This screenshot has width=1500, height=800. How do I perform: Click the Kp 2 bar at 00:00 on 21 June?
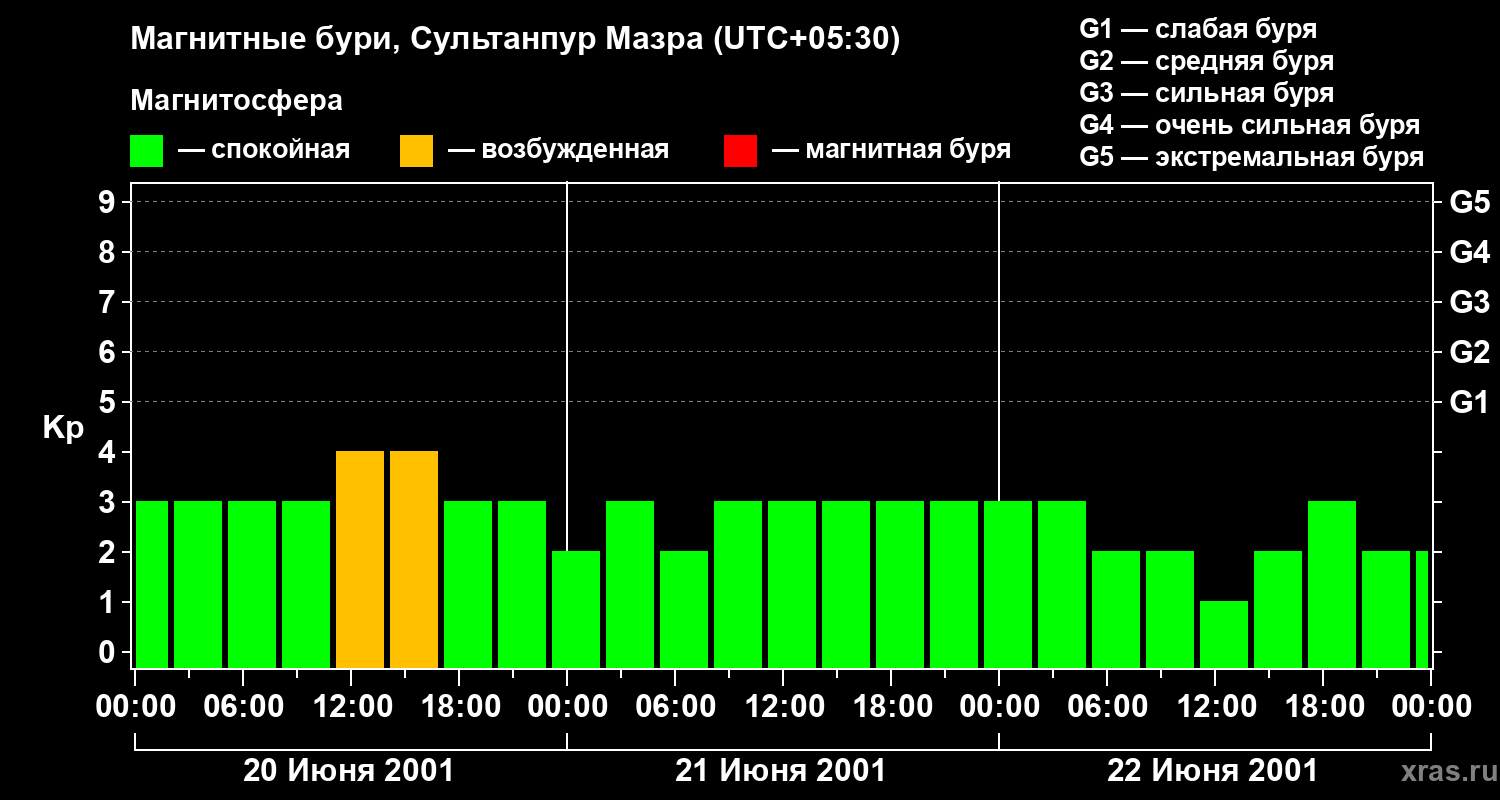576,609
